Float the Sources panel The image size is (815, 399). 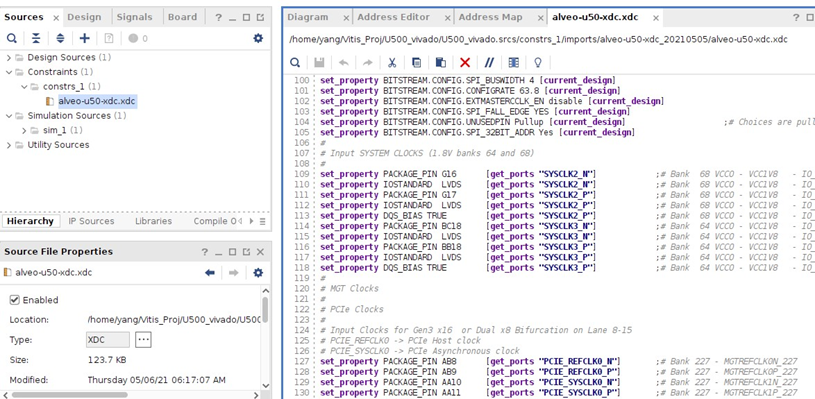(260, 18)
